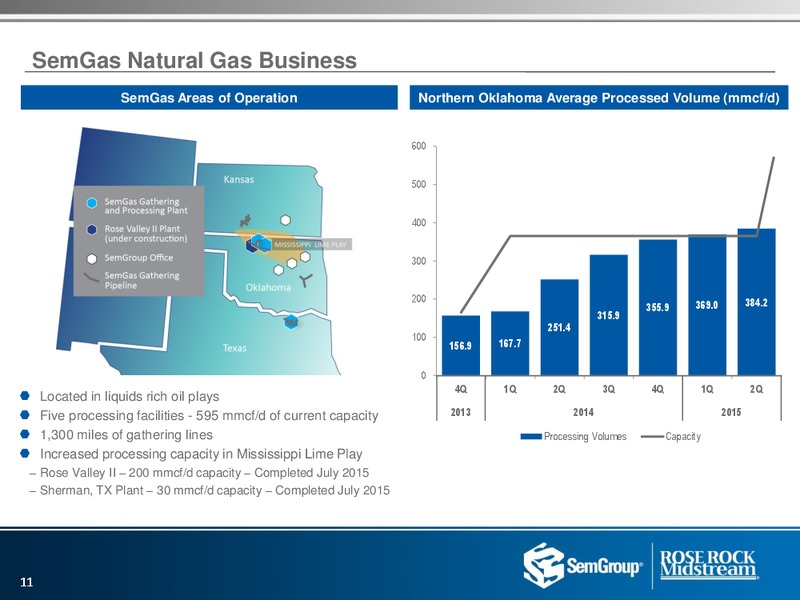800x600 pixels.
Task: Click the MISSISSIPPI LIME PLAY map label
Action: click(310, 244)
